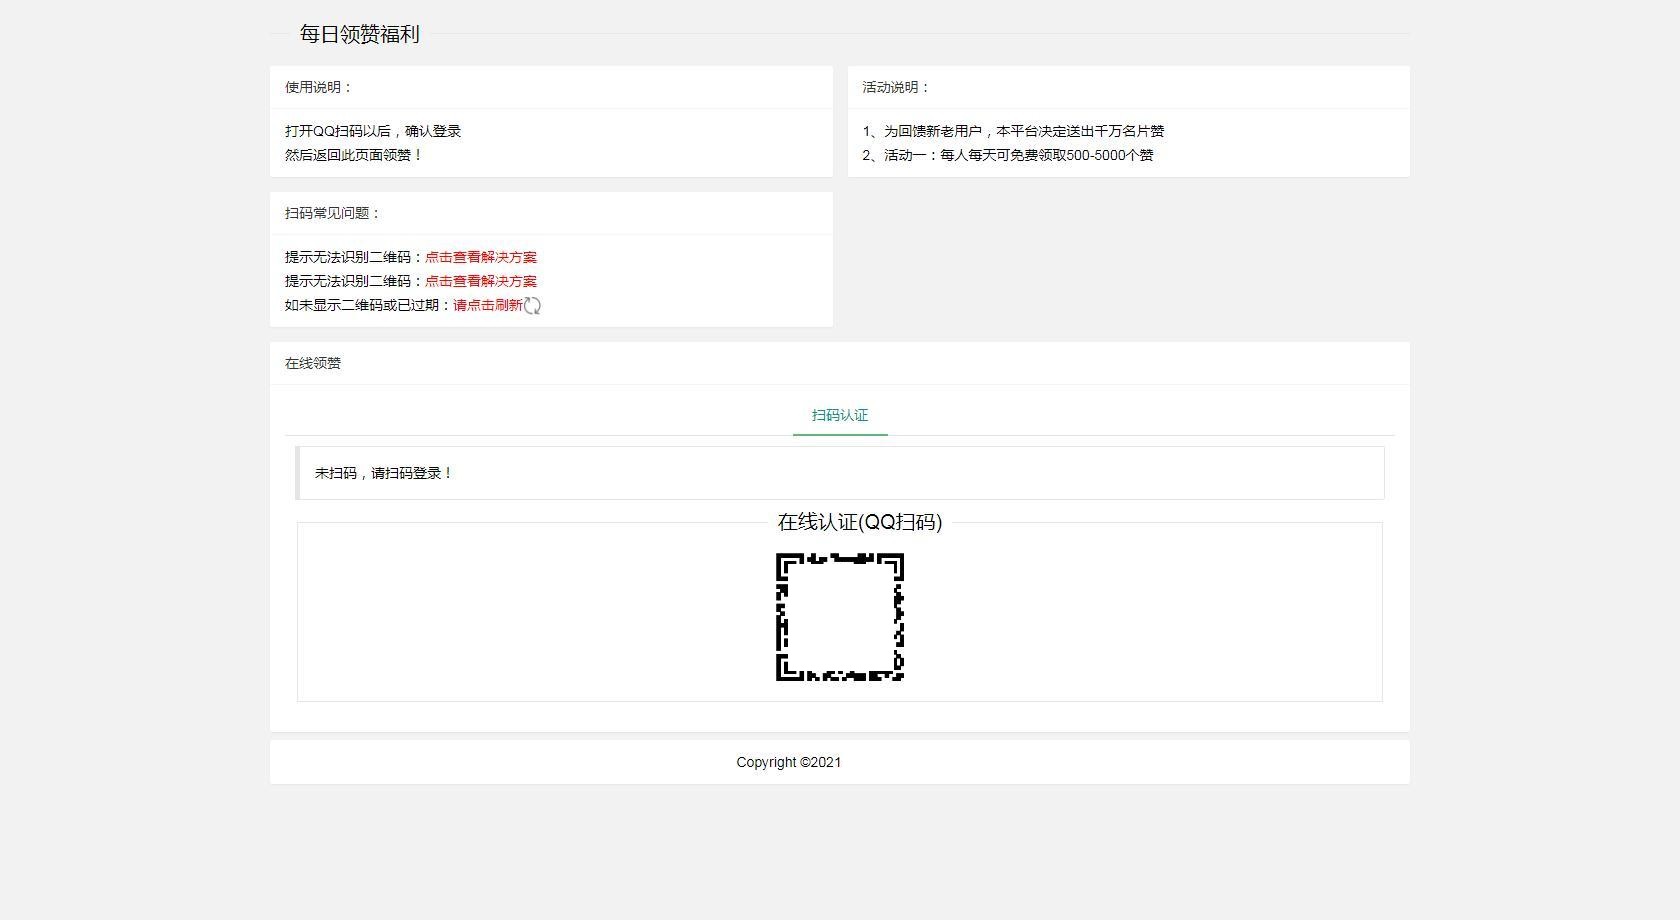Open the second 点击查看解决方案 link
Screen dimensions: 1680x920
(x=481, y=281)
